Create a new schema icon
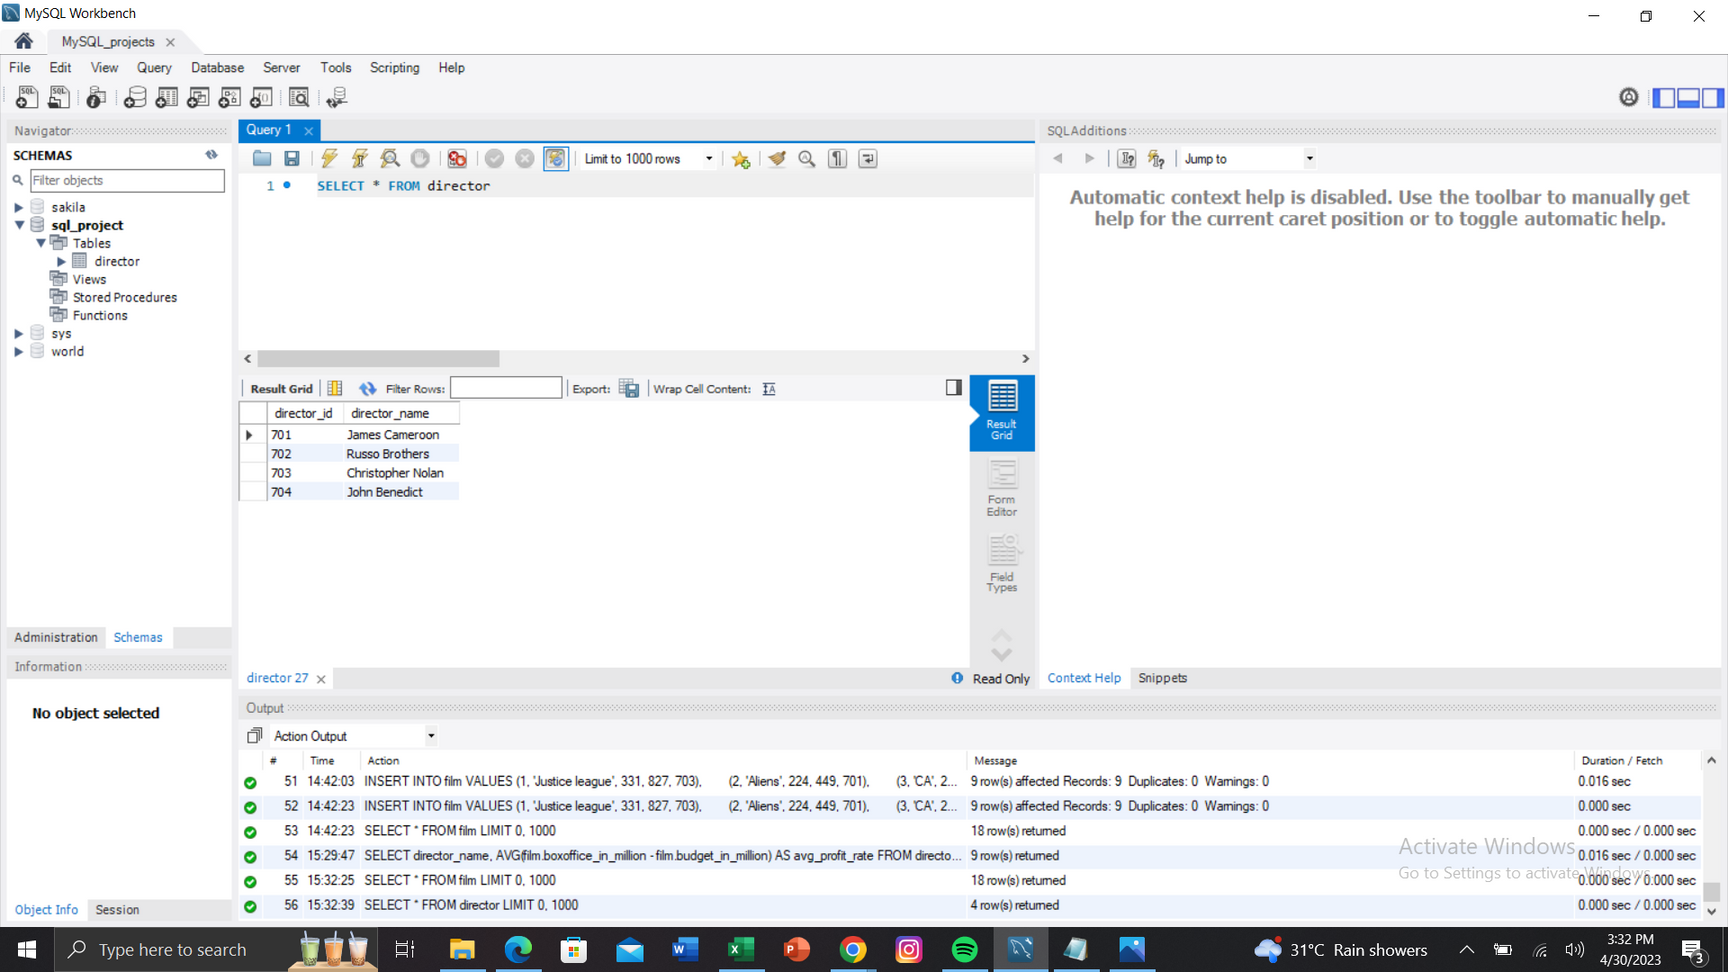 (135, 97)
